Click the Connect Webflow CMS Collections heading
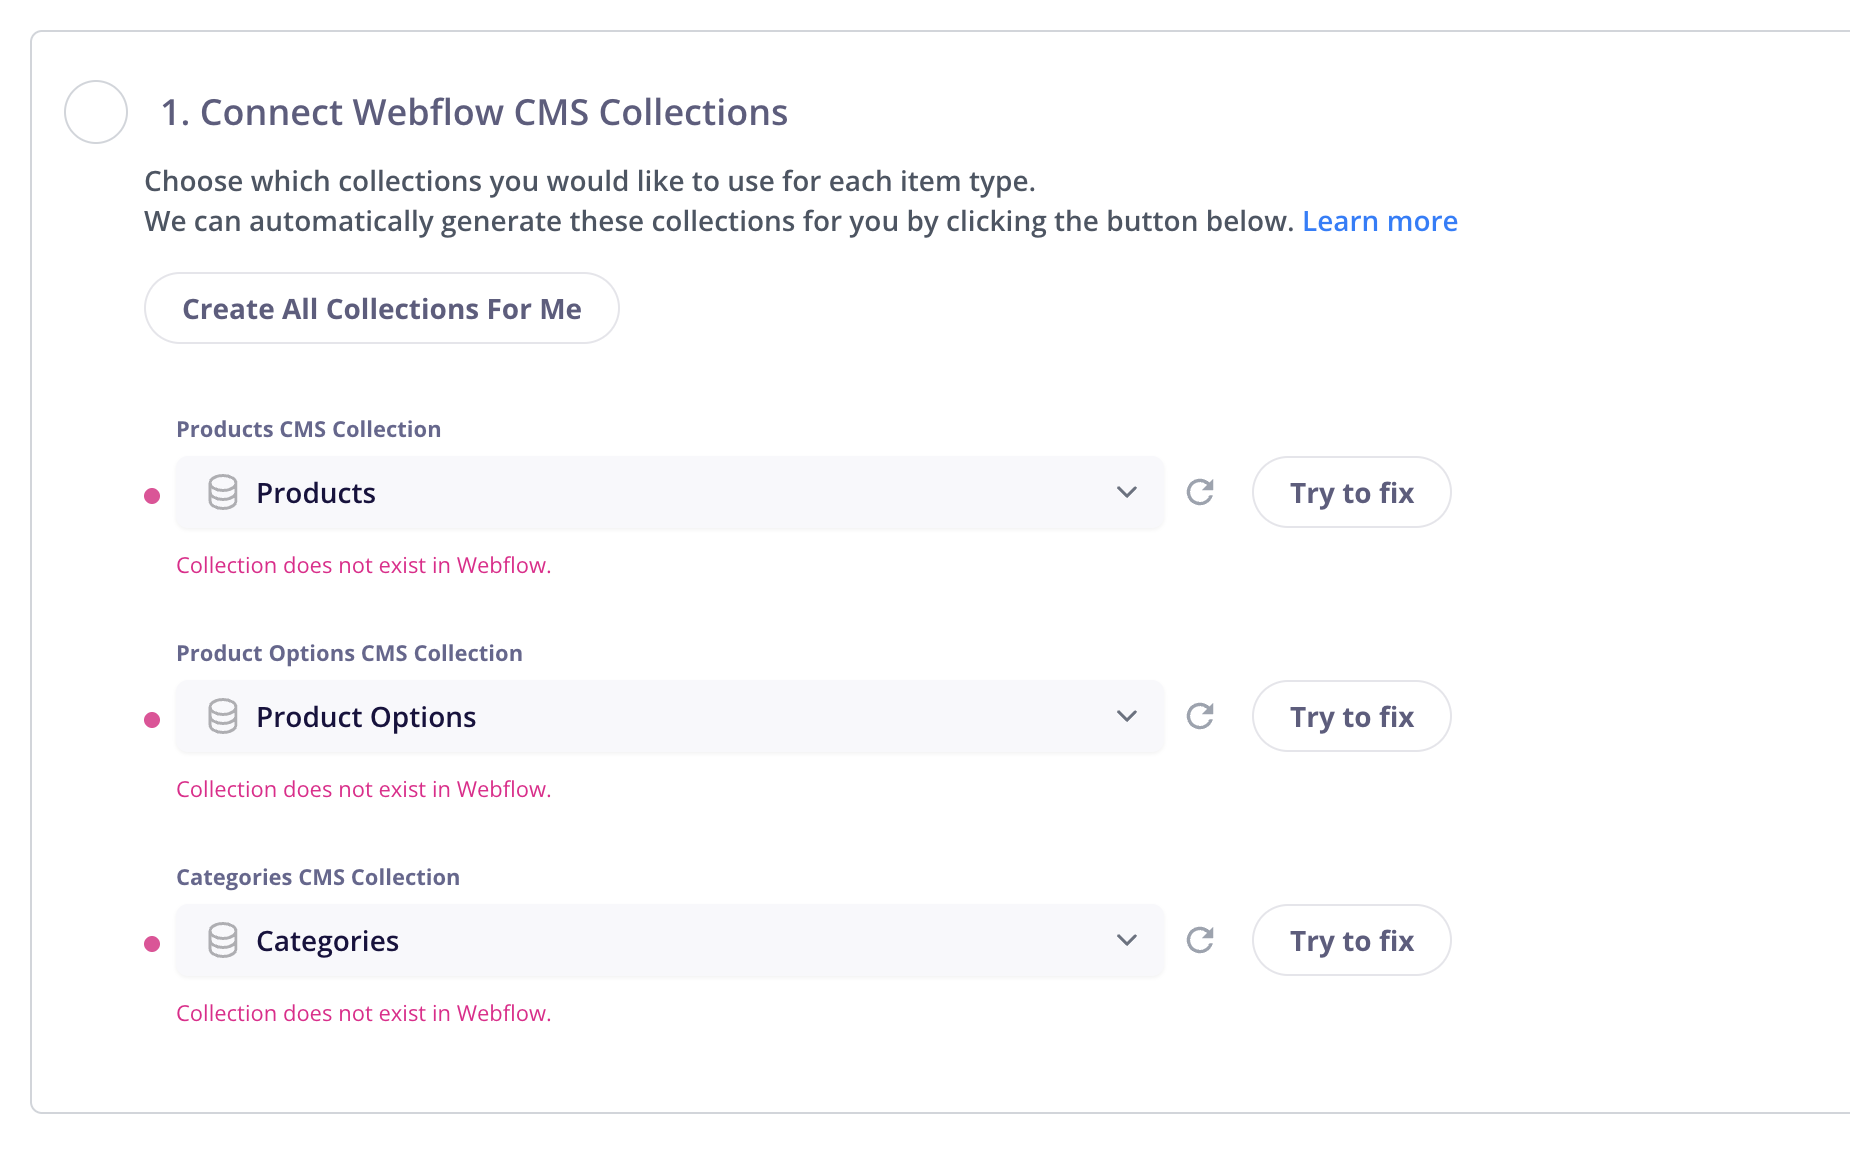Screen dimensions: 1850x1156 click(x=474, y=112)
